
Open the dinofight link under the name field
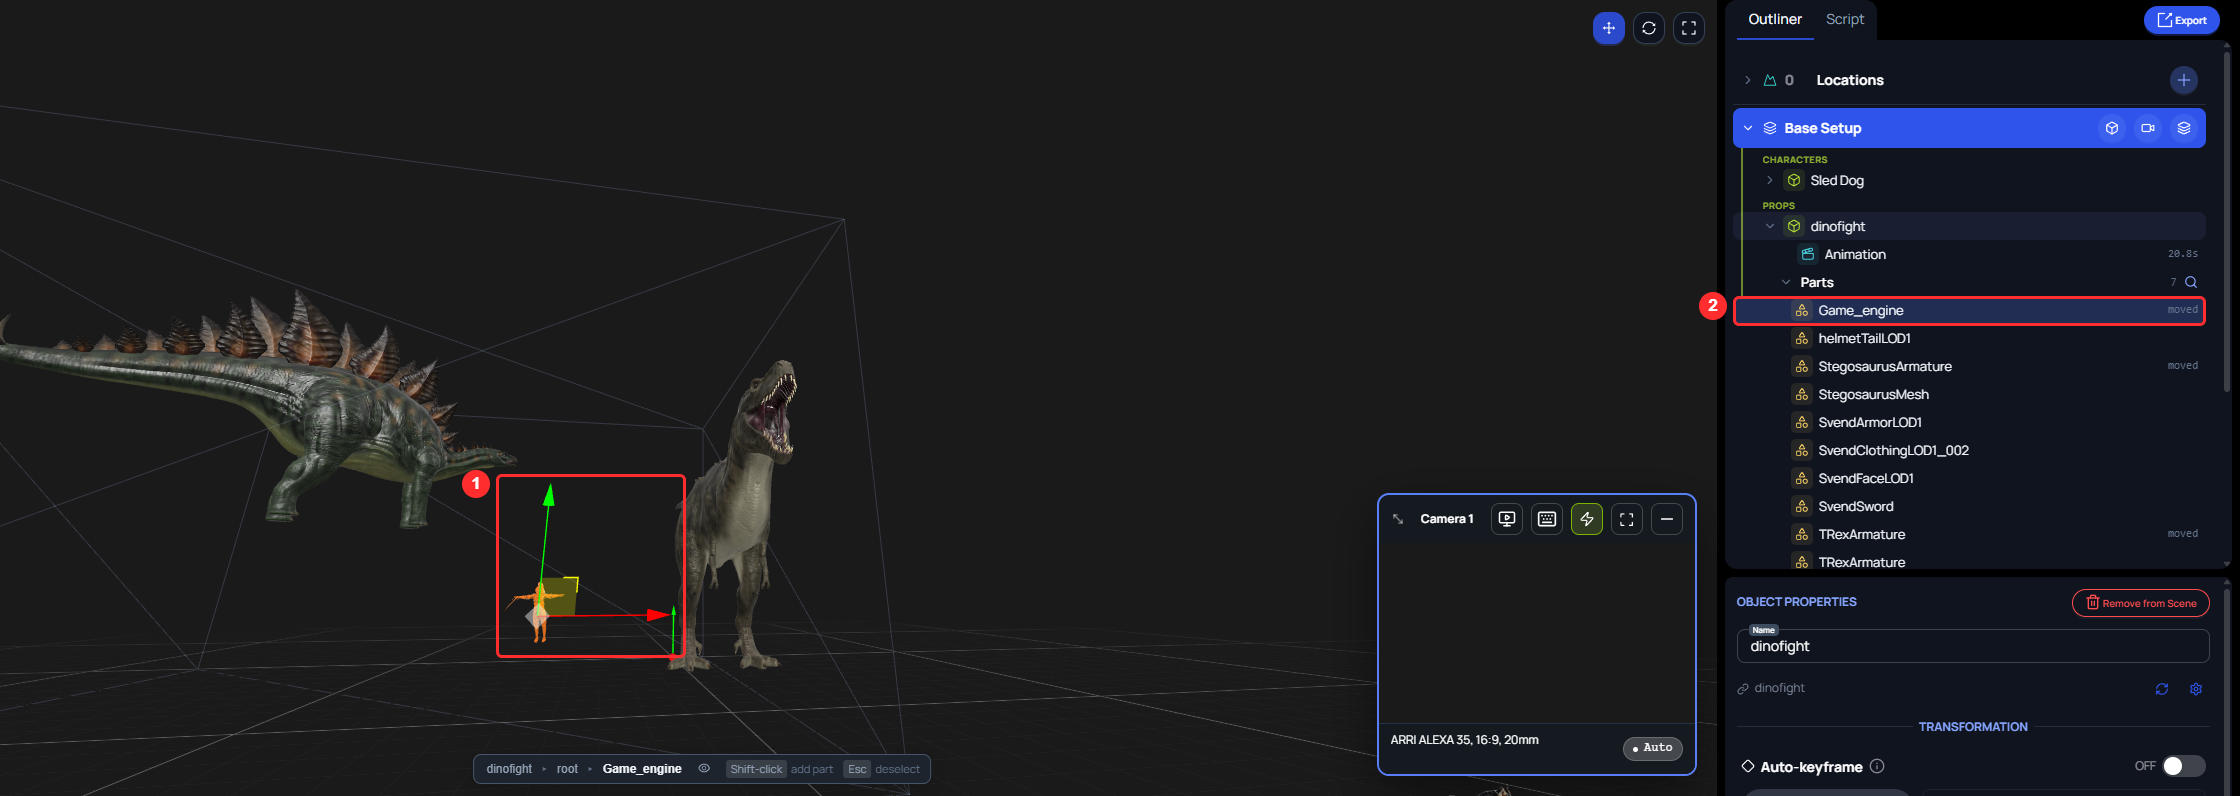[1771, 688]
